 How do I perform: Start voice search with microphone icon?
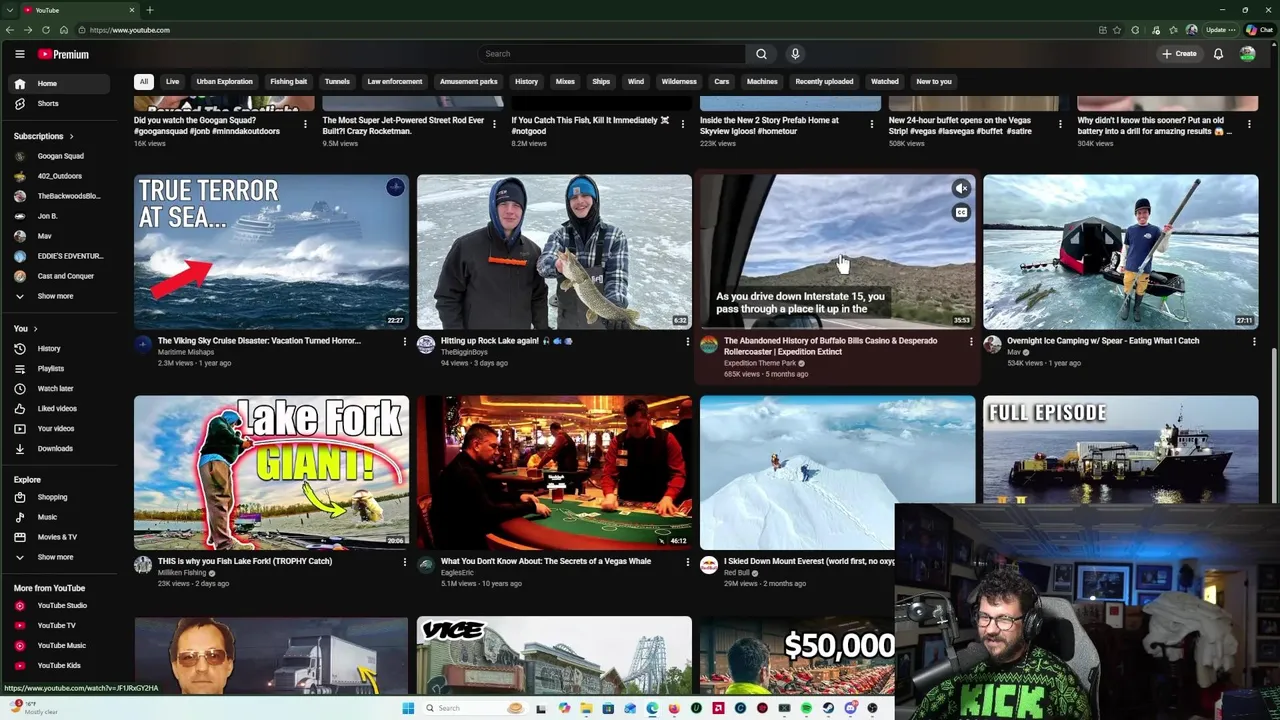pos(795,54)
